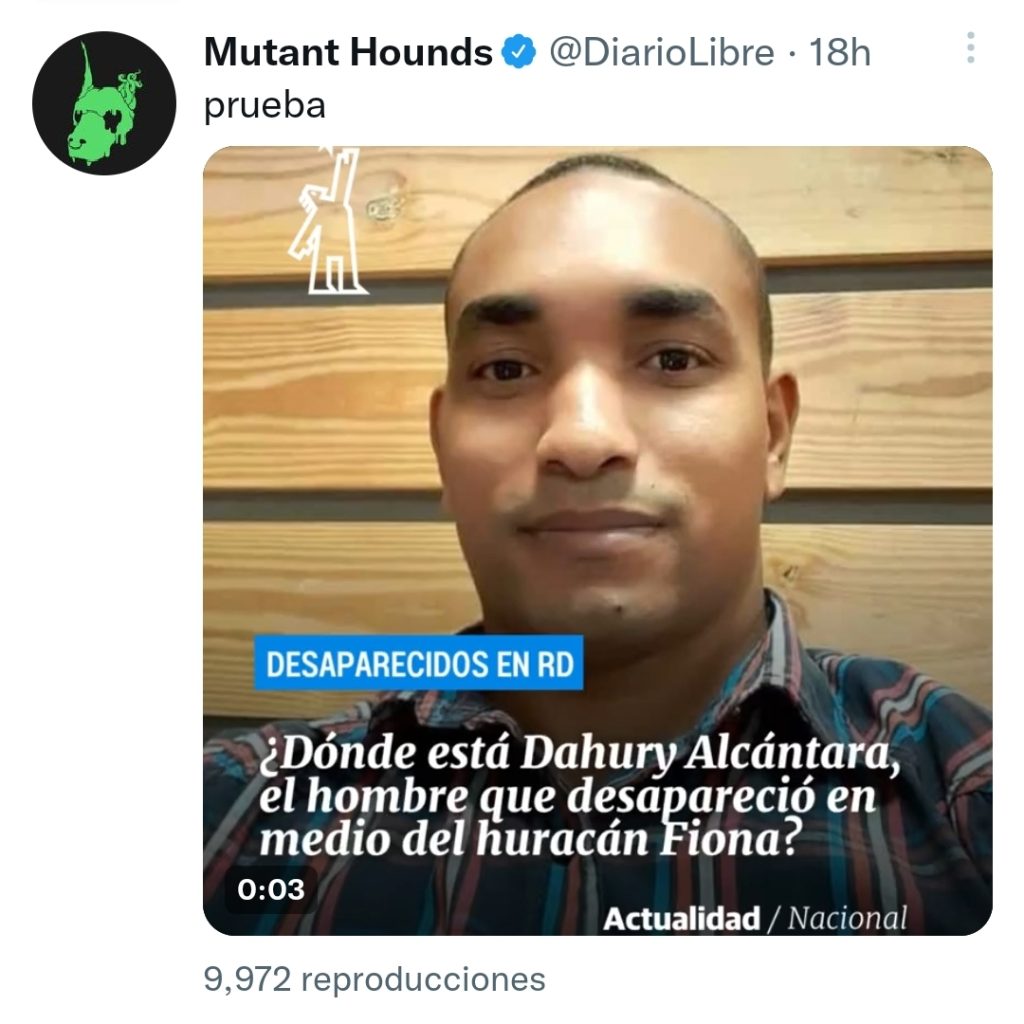Open the green hound profile avatar

(x=104, y=103)
